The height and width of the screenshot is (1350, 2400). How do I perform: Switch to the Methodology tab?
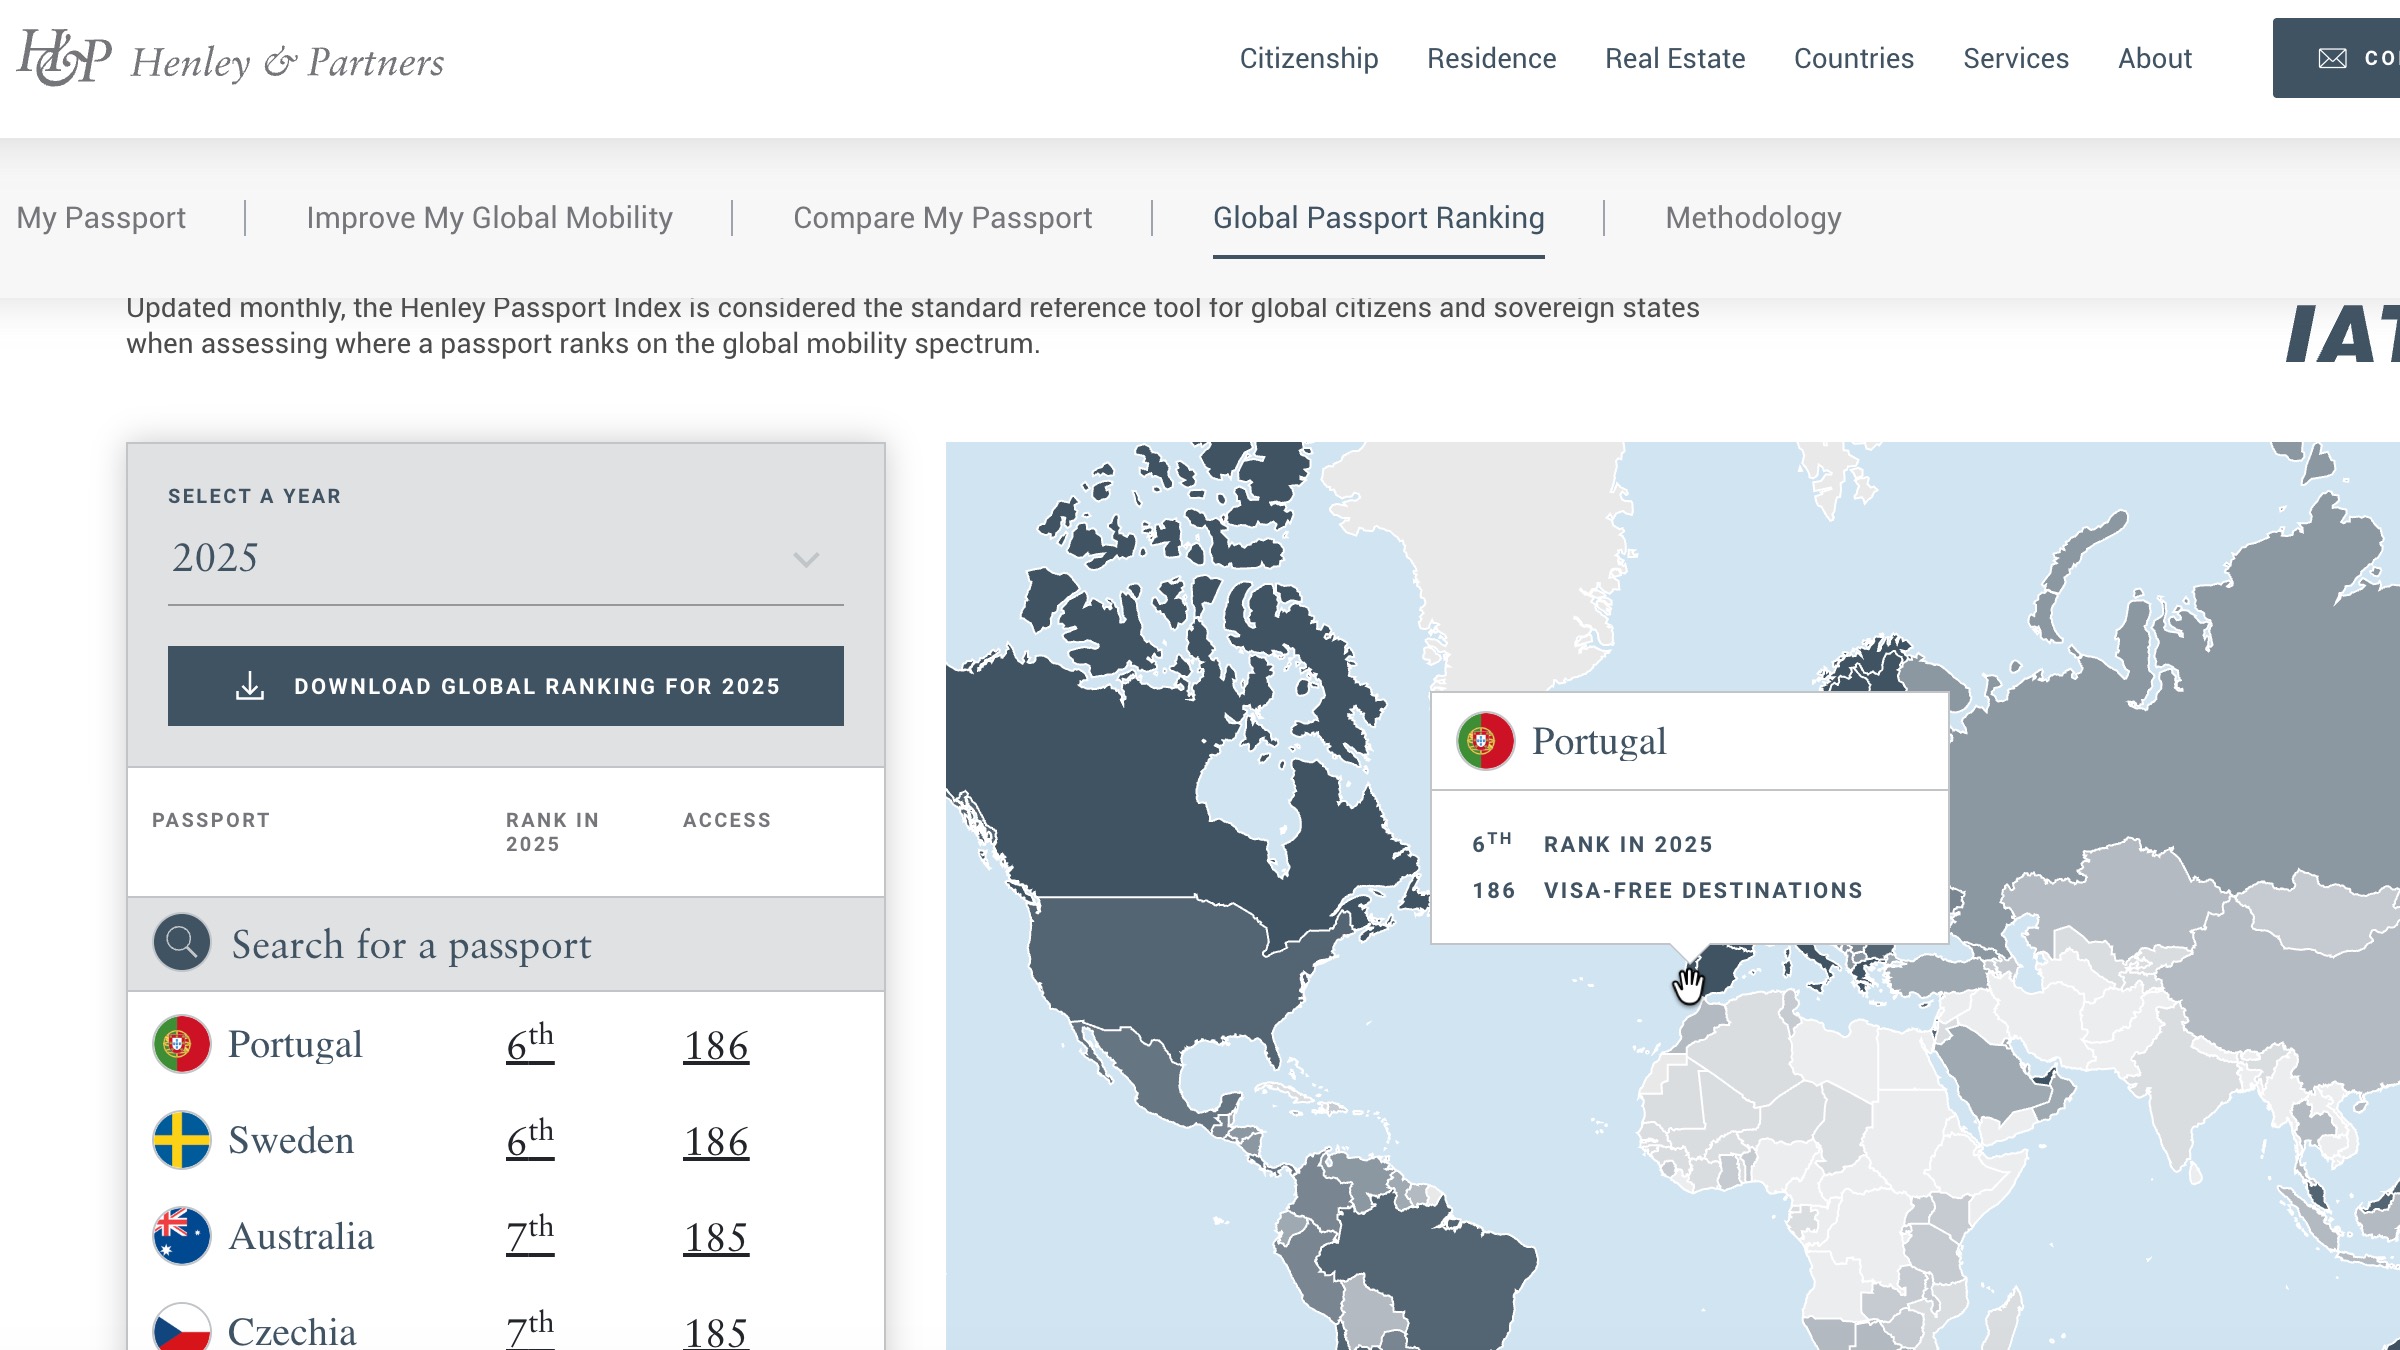[1752, 218]
